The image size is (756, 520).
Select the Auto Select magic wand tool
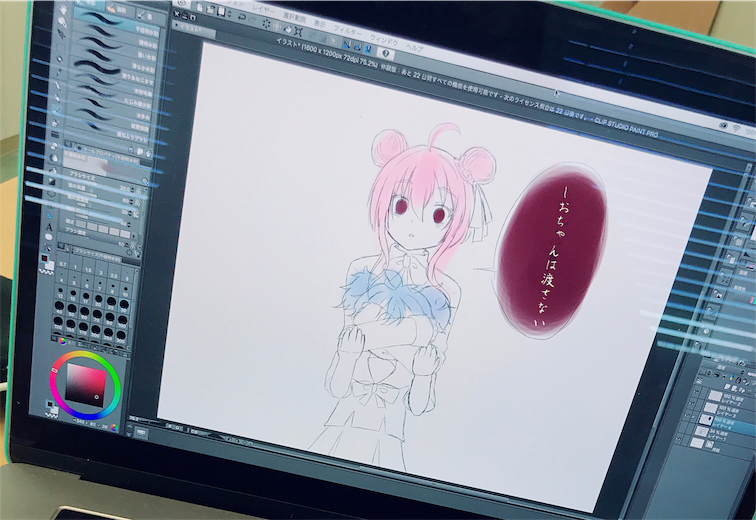(x=60, y=59)
